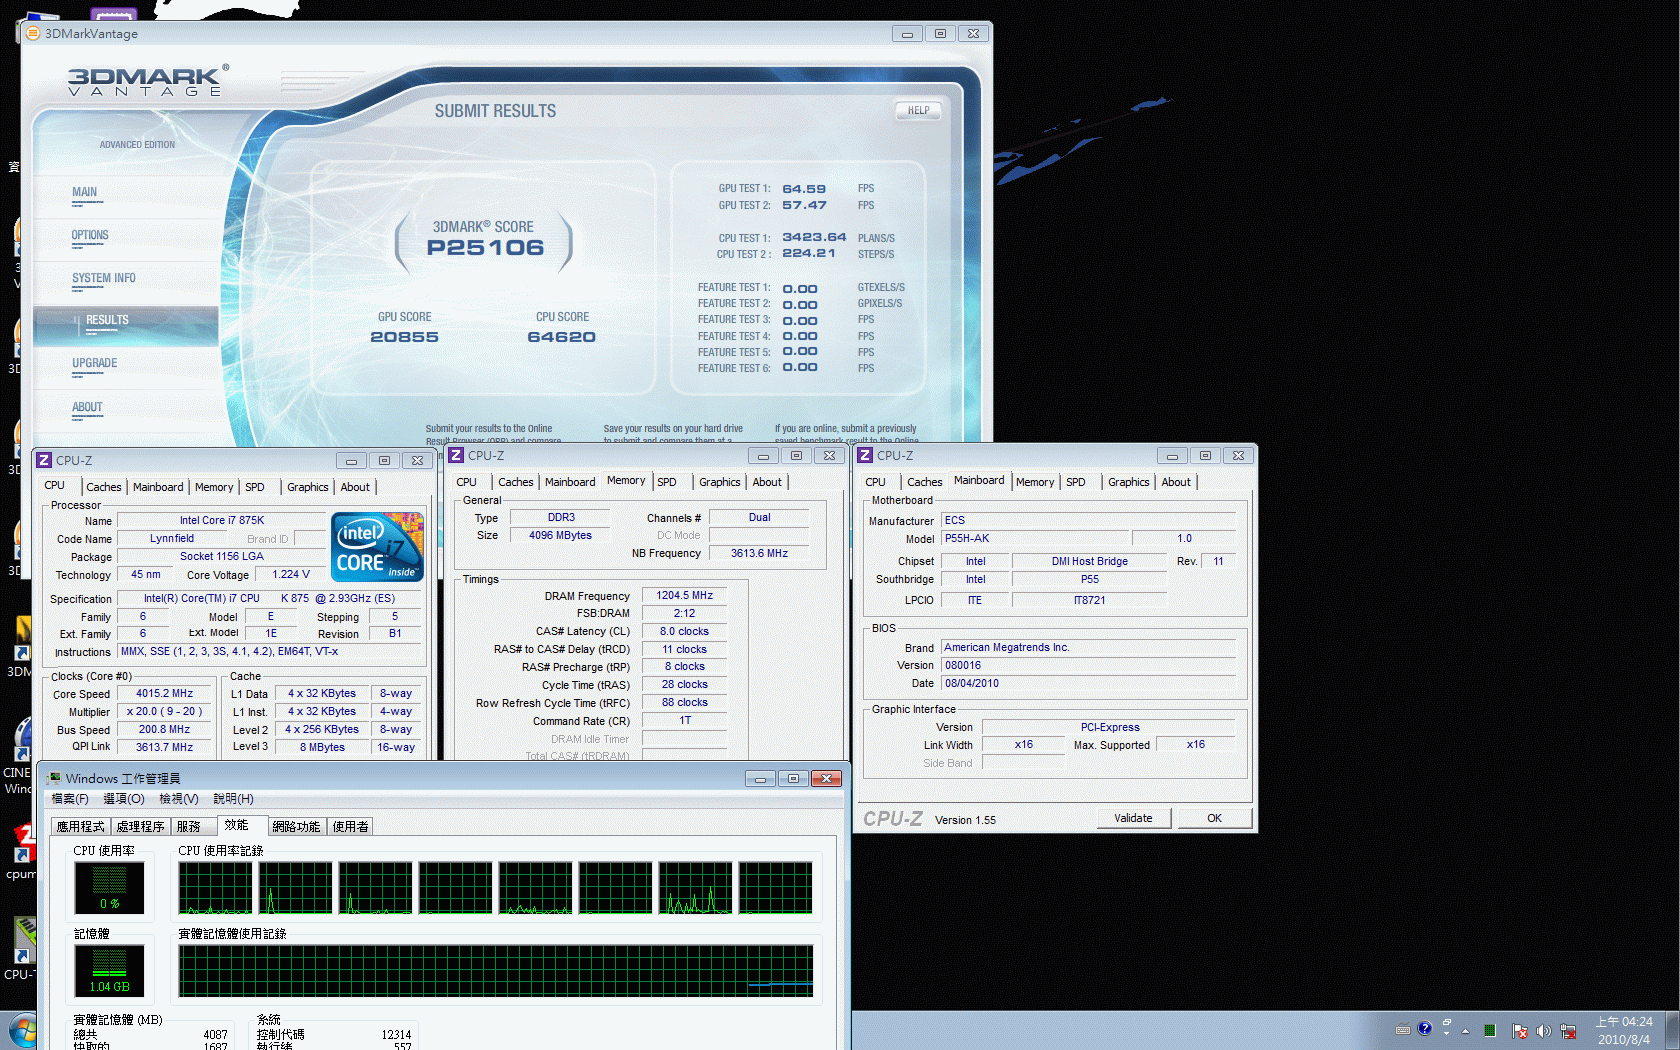Screen dimensions: 1680x1050
Task: Open SYSTEM INFO in 3DMark Vantage sidebar
Action: point(103,278)
